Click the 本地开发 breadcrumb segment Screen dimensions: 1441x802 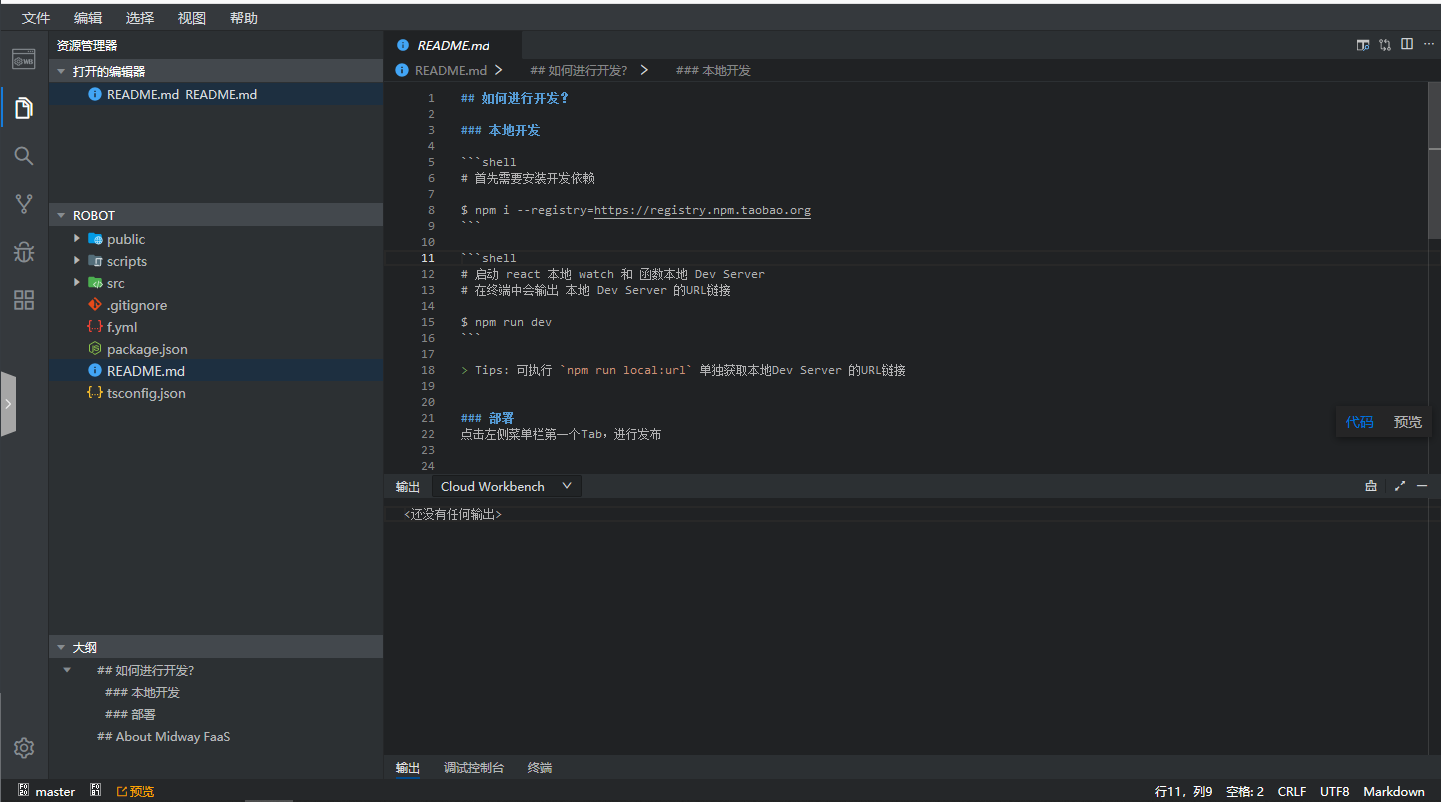coord(713,70)
